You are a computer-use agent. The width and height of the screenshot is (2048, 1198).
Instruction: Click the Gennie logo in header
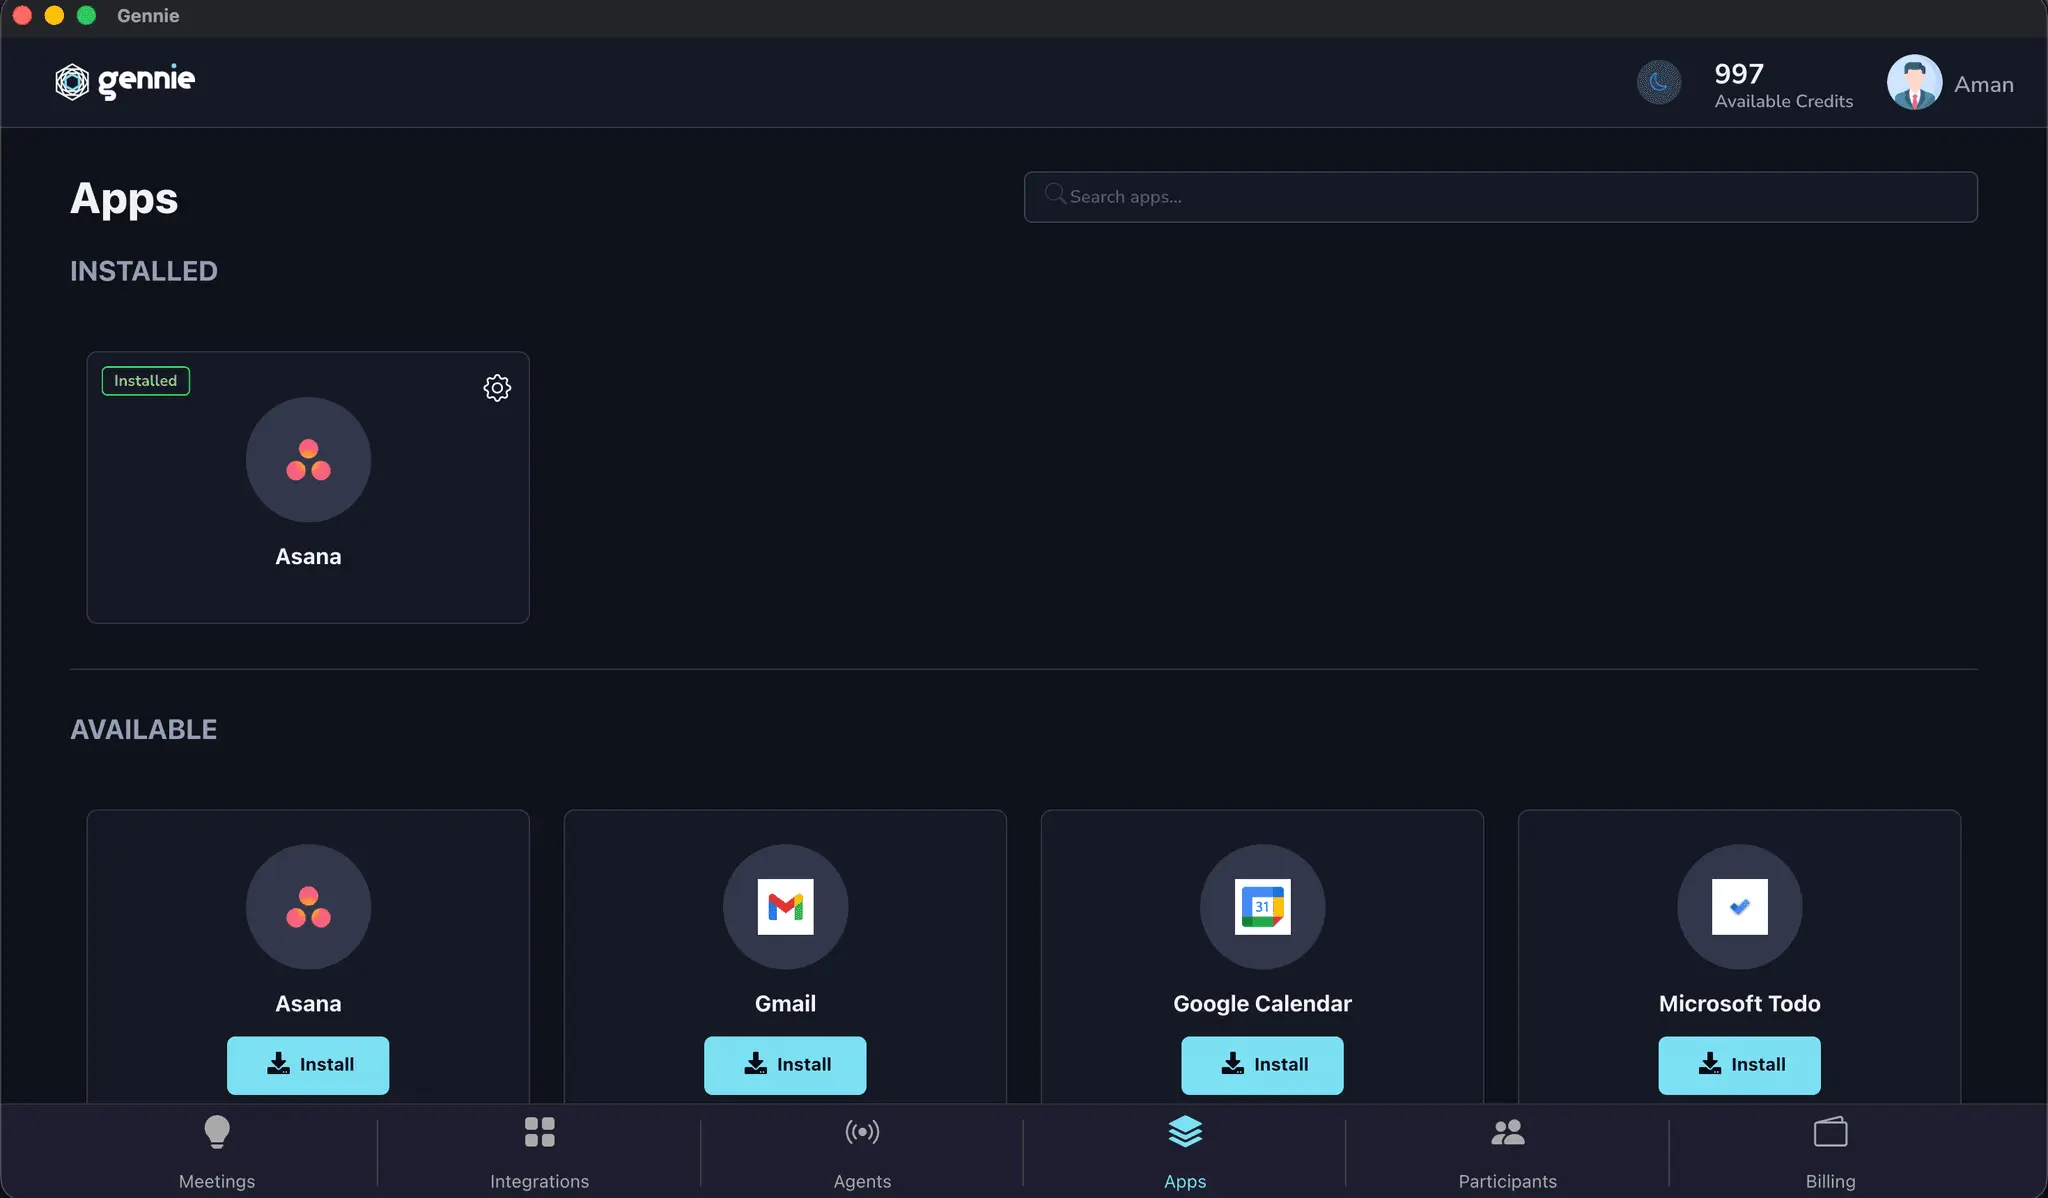tap(125, 81)
